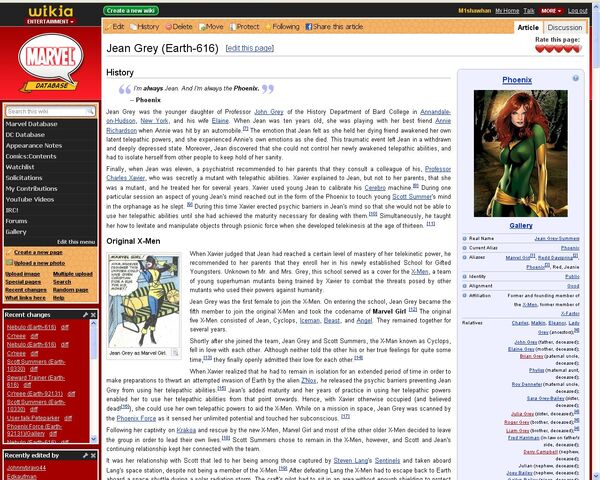Click the Move article toolbar item
600x480 pixels.
(x=211, y=27)
